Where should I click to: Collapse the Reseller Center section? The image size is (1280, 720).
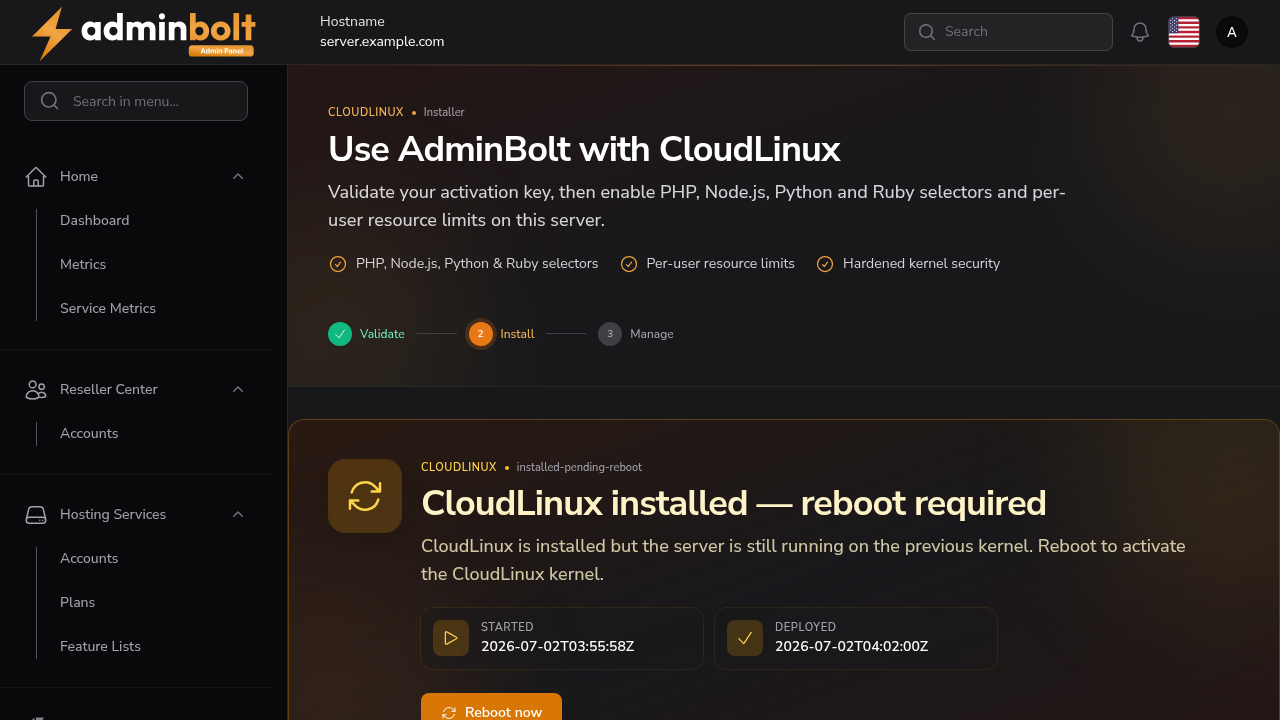[x=238, y=389]
